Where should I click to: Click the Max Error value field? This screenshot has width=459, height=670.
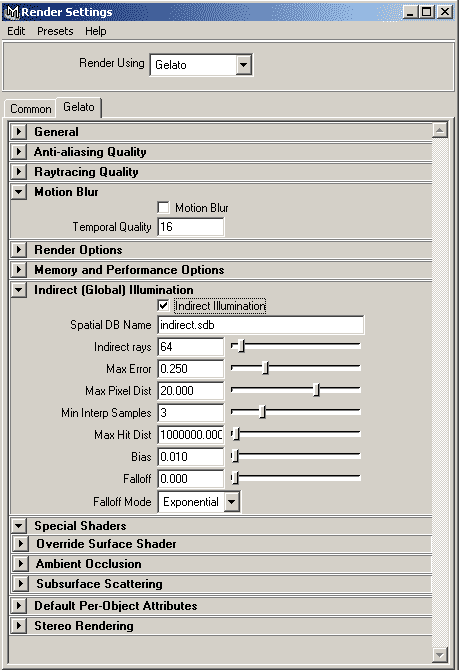[191, 368]
